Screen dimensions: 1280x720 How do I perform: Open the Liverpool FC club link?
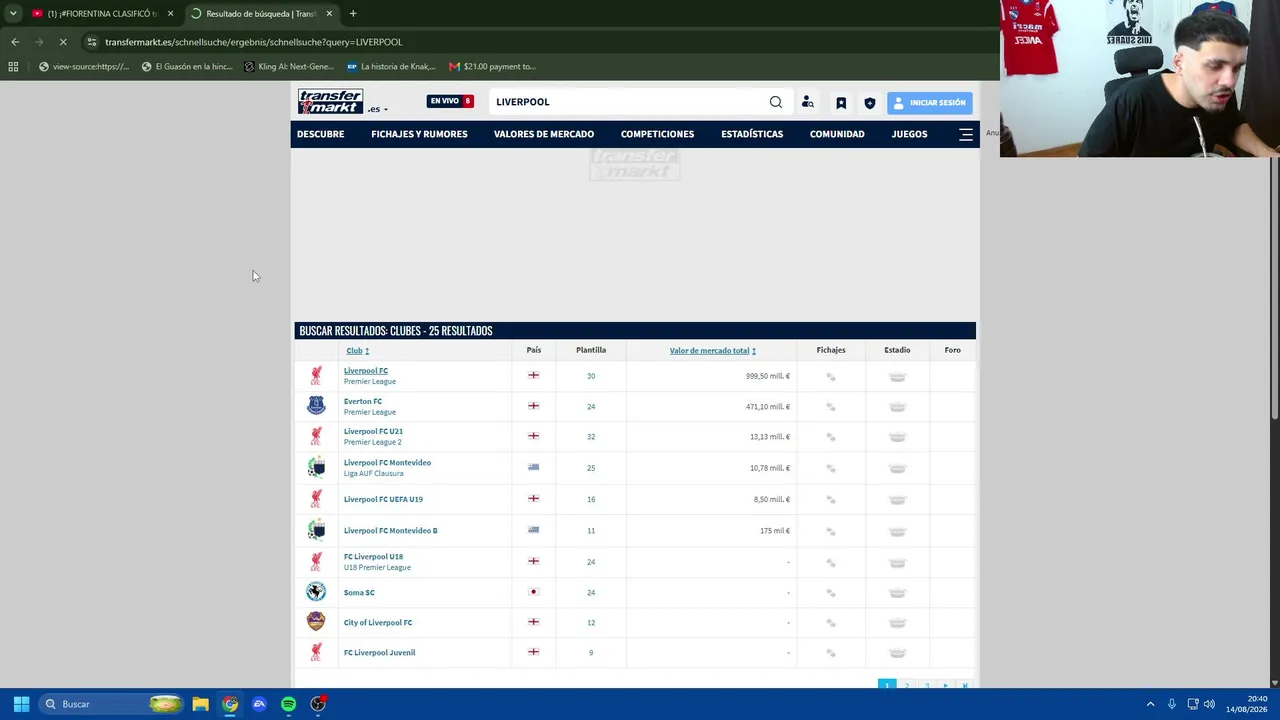point(366,371)
